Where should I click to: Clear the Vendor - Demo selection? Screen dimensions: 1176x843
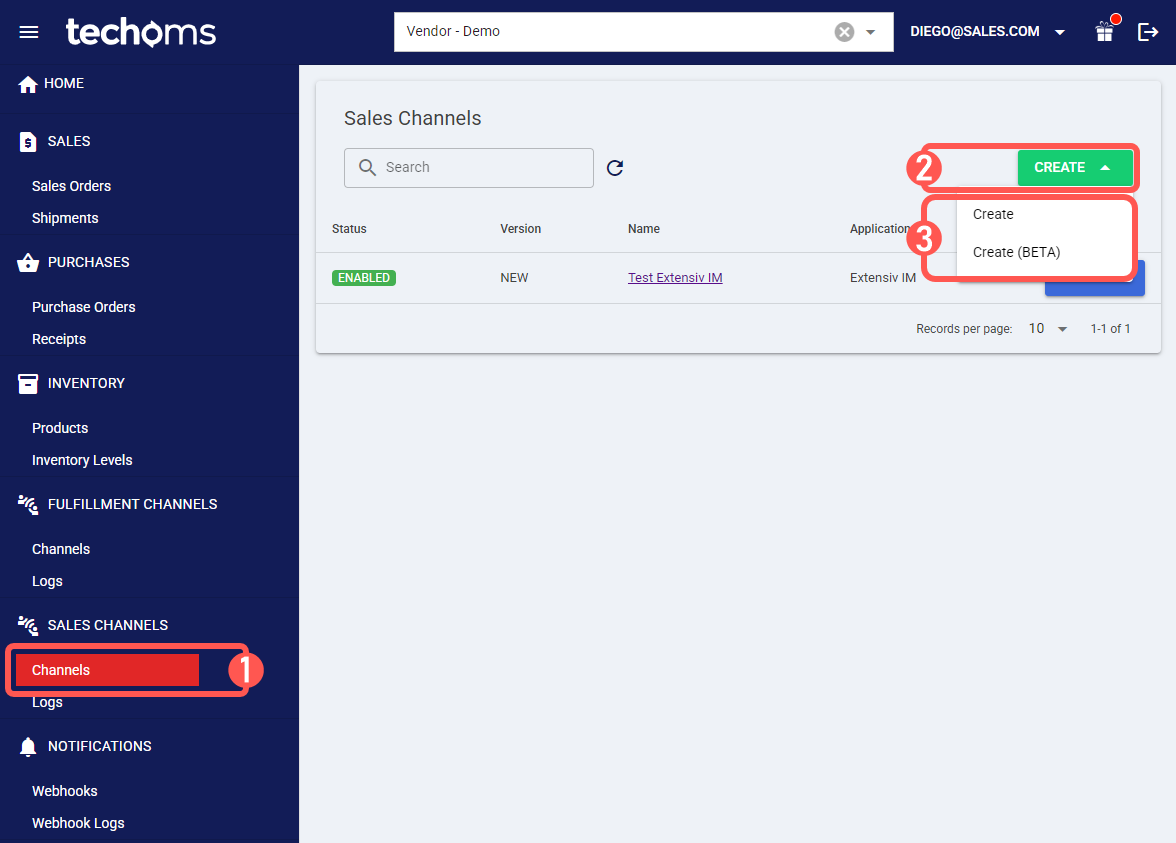(844, 32)
